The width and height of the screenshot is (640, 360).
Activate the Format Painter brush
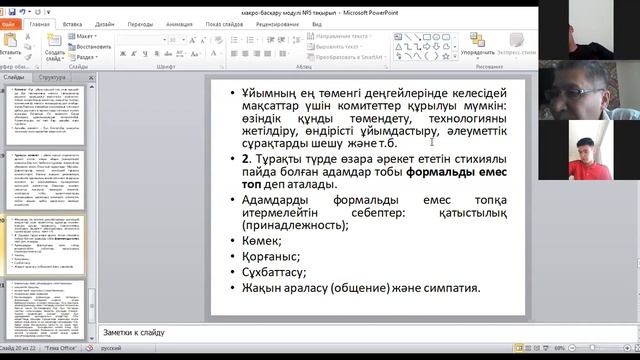(28, 58)
